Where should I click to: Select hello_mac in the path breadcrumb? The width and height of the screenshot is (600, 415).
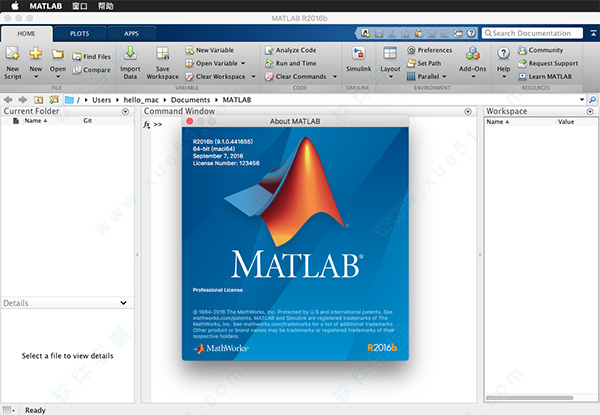(x=141, y=100)
